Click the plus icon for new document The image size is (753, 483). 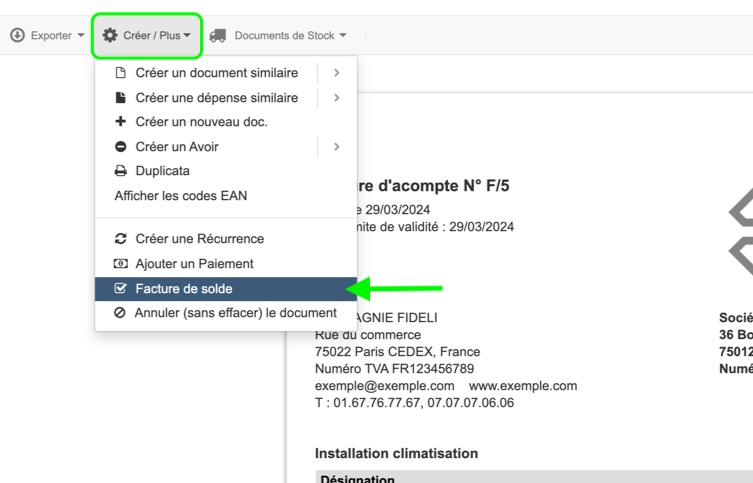coord(121,122)
